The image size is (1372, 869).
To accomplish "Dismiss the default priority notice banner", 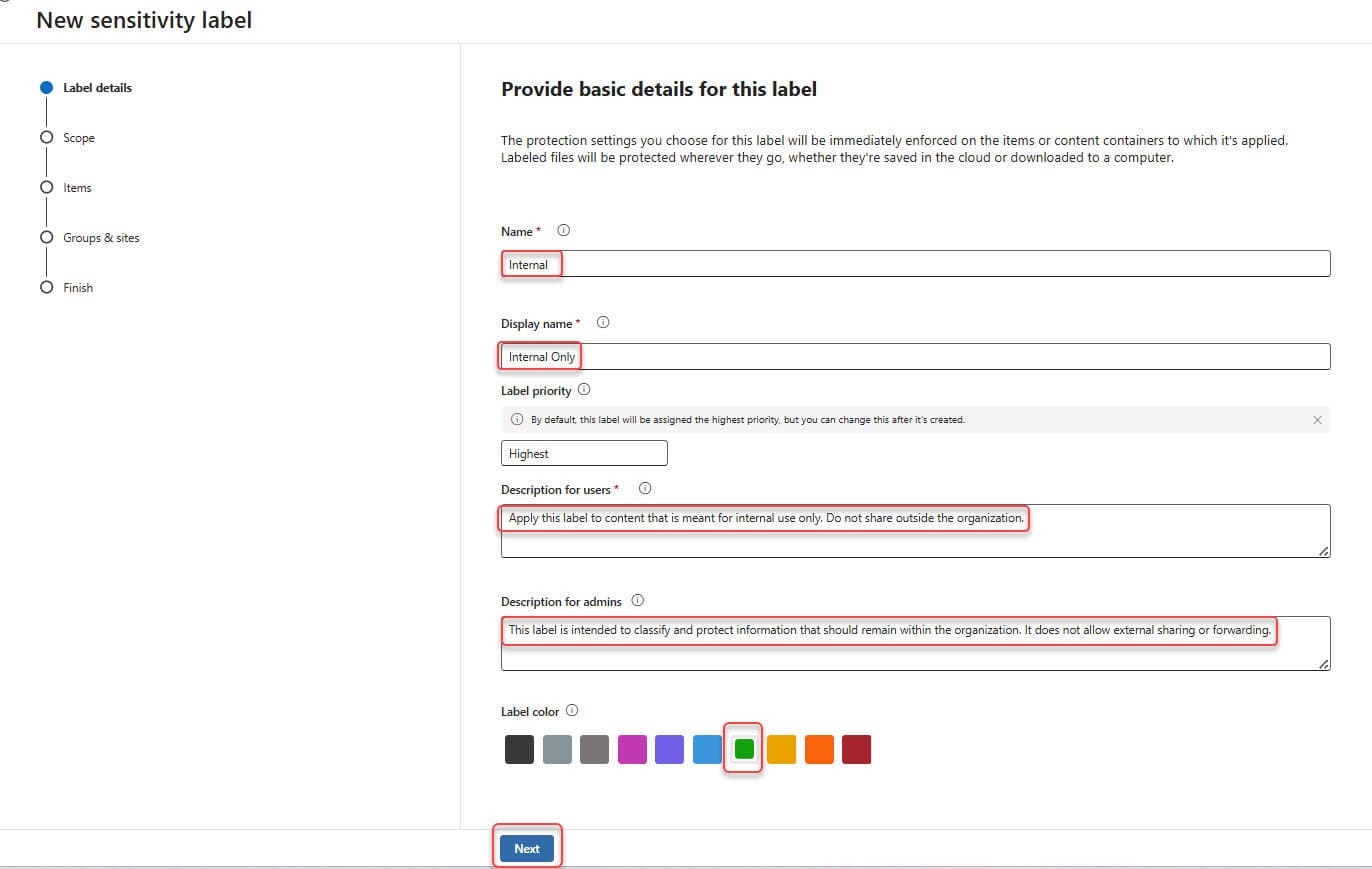I will click(1317, 420).
